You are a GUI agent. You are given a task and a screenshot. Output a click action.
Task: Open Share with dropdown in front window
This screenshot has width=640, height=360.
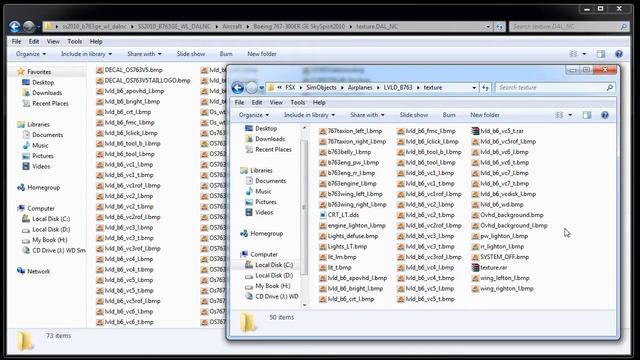click(367, 115)
